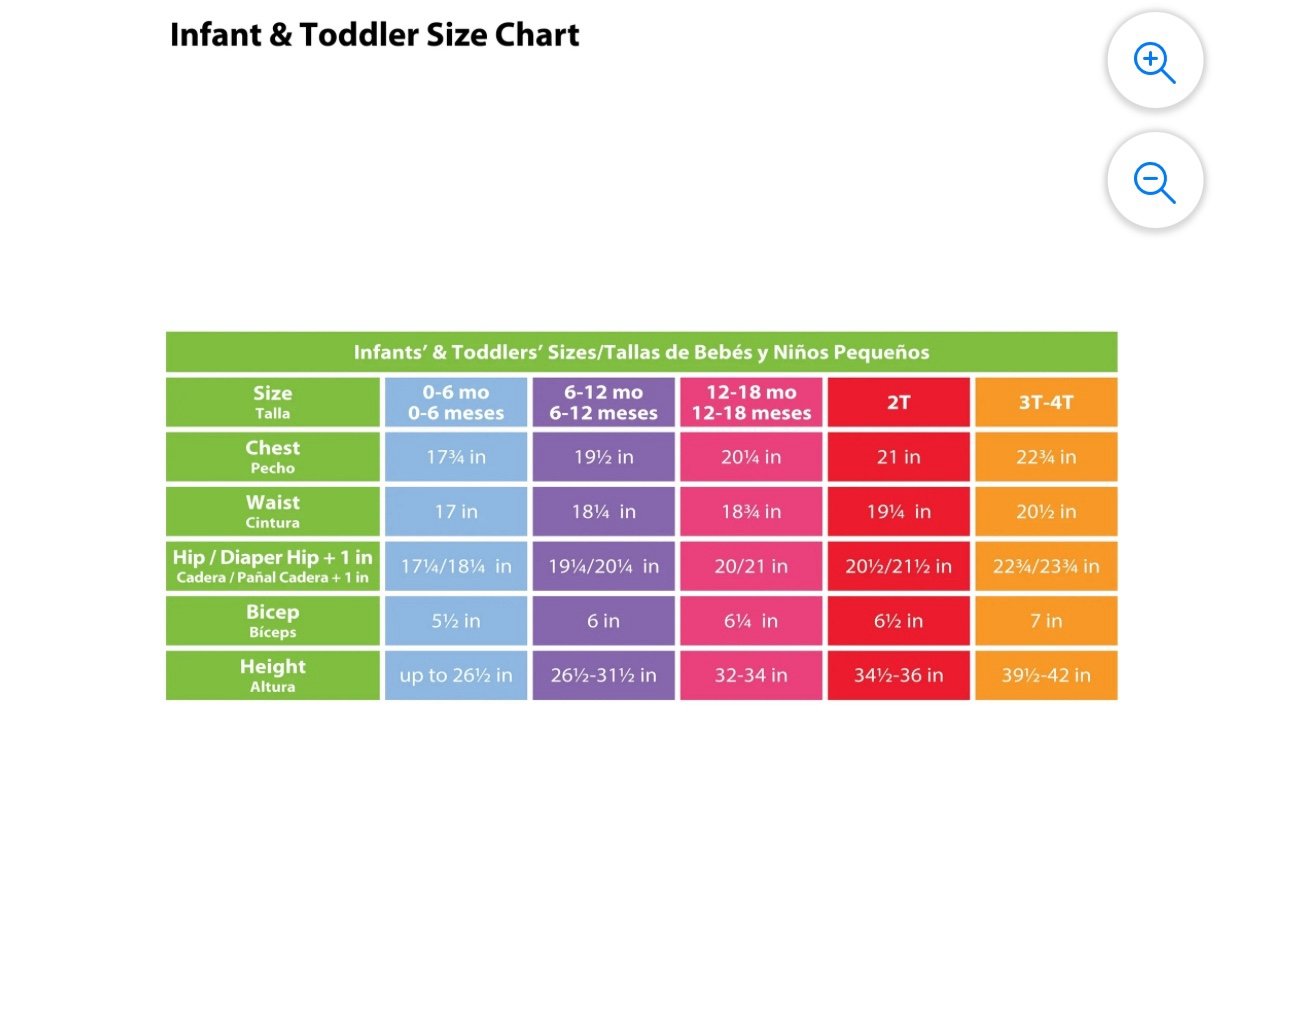This screenshot has height=1015, width=1290.
Task: Click the zoom in magnifier icon
Action: pyautogui.click(x=1155, y=61)
